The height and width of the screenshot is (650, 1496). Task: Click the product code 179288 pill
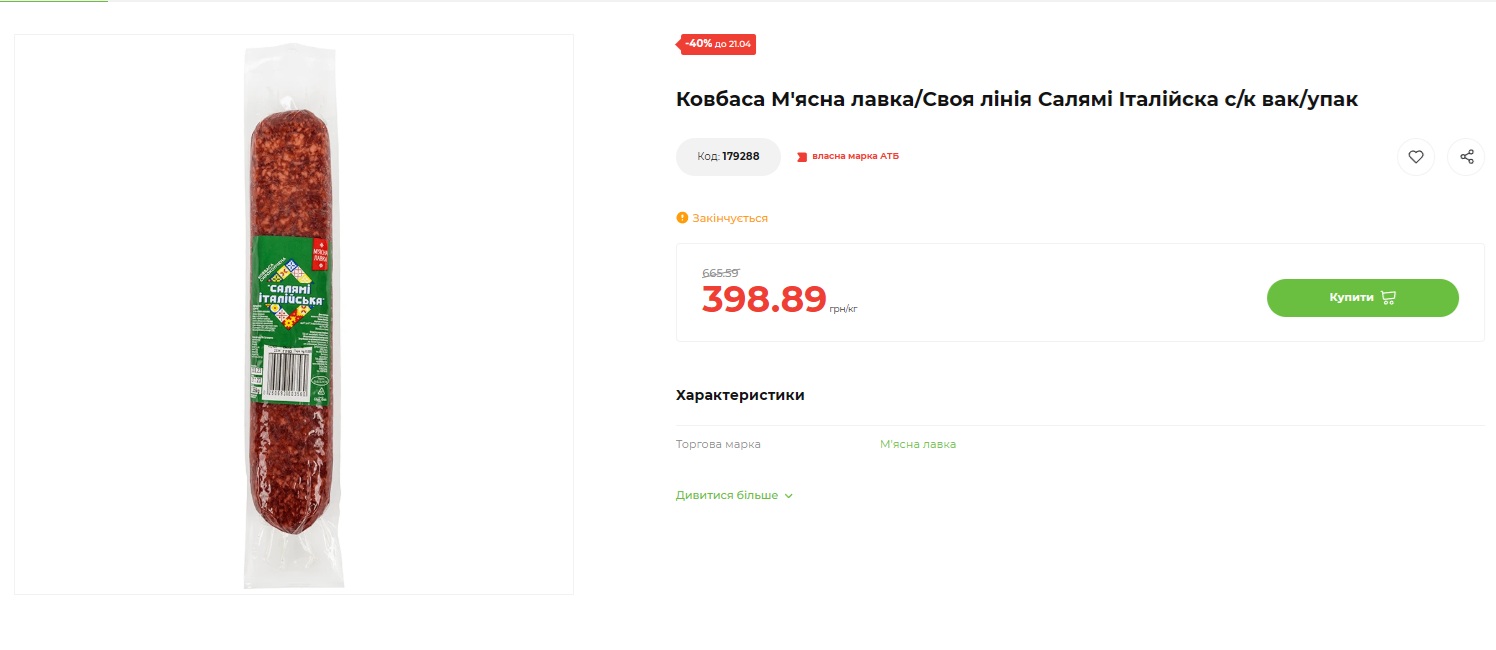pos(728,157)
